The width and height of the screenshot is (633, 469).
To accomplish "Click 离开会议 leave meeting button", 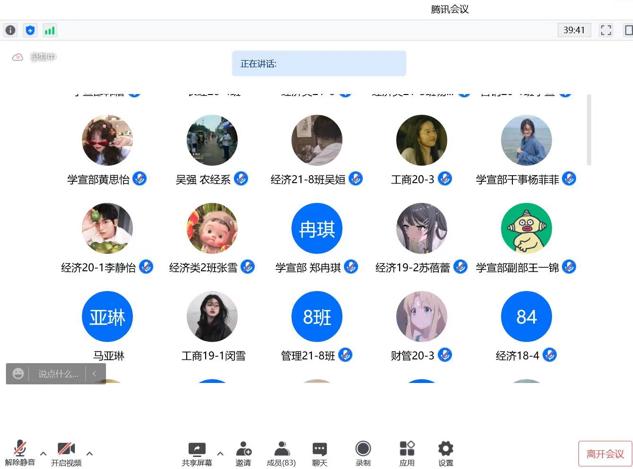I will 605,454.
